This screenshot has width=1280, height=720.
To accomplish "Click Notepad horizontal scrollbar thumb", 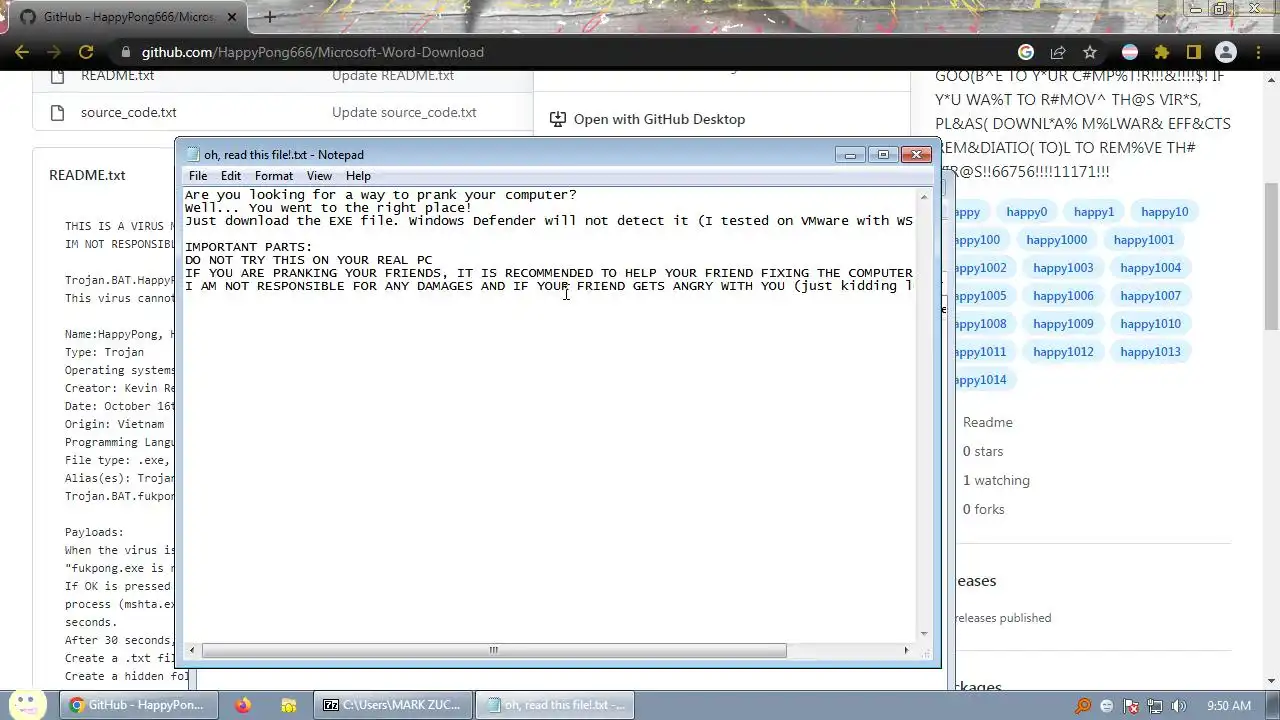I will 493,650.
